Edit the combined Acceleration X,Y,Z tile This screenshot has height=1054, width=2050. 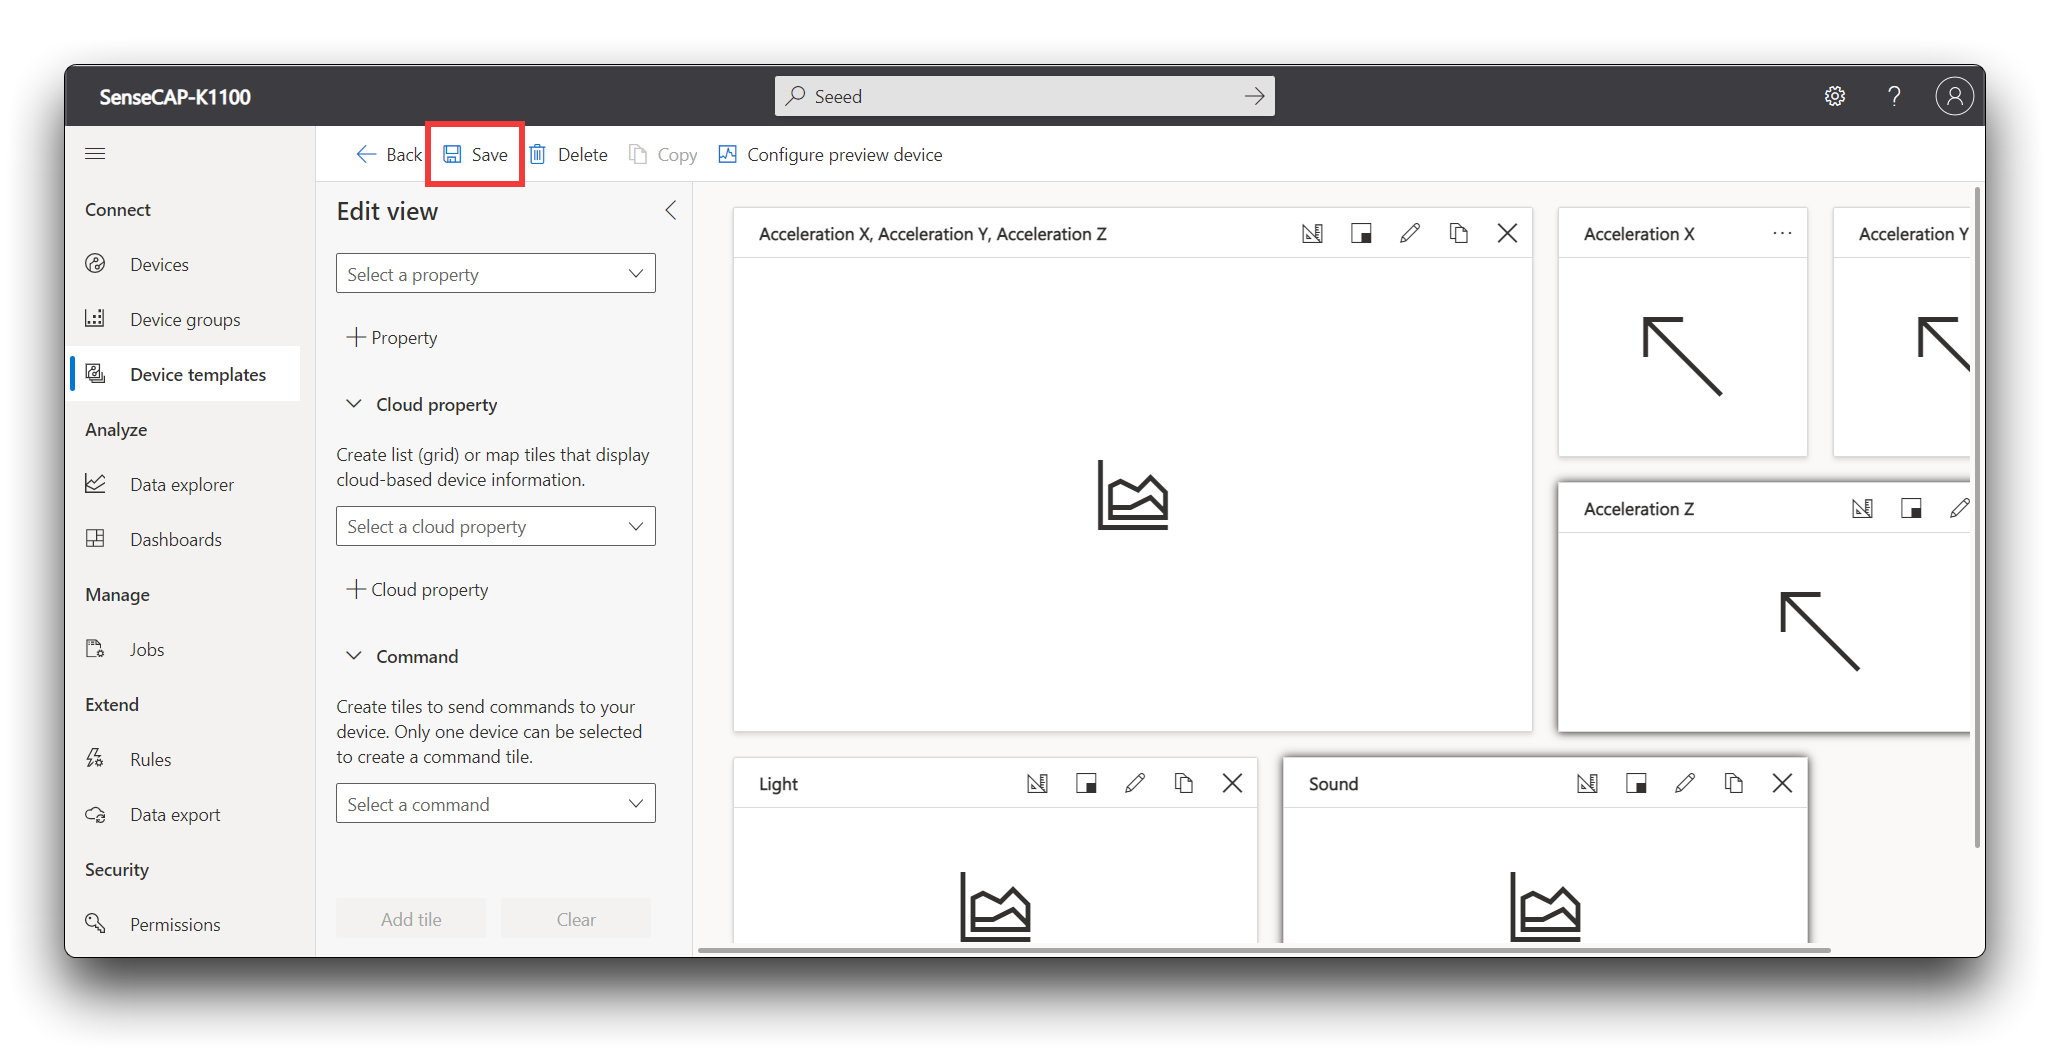coord(1410,233)
